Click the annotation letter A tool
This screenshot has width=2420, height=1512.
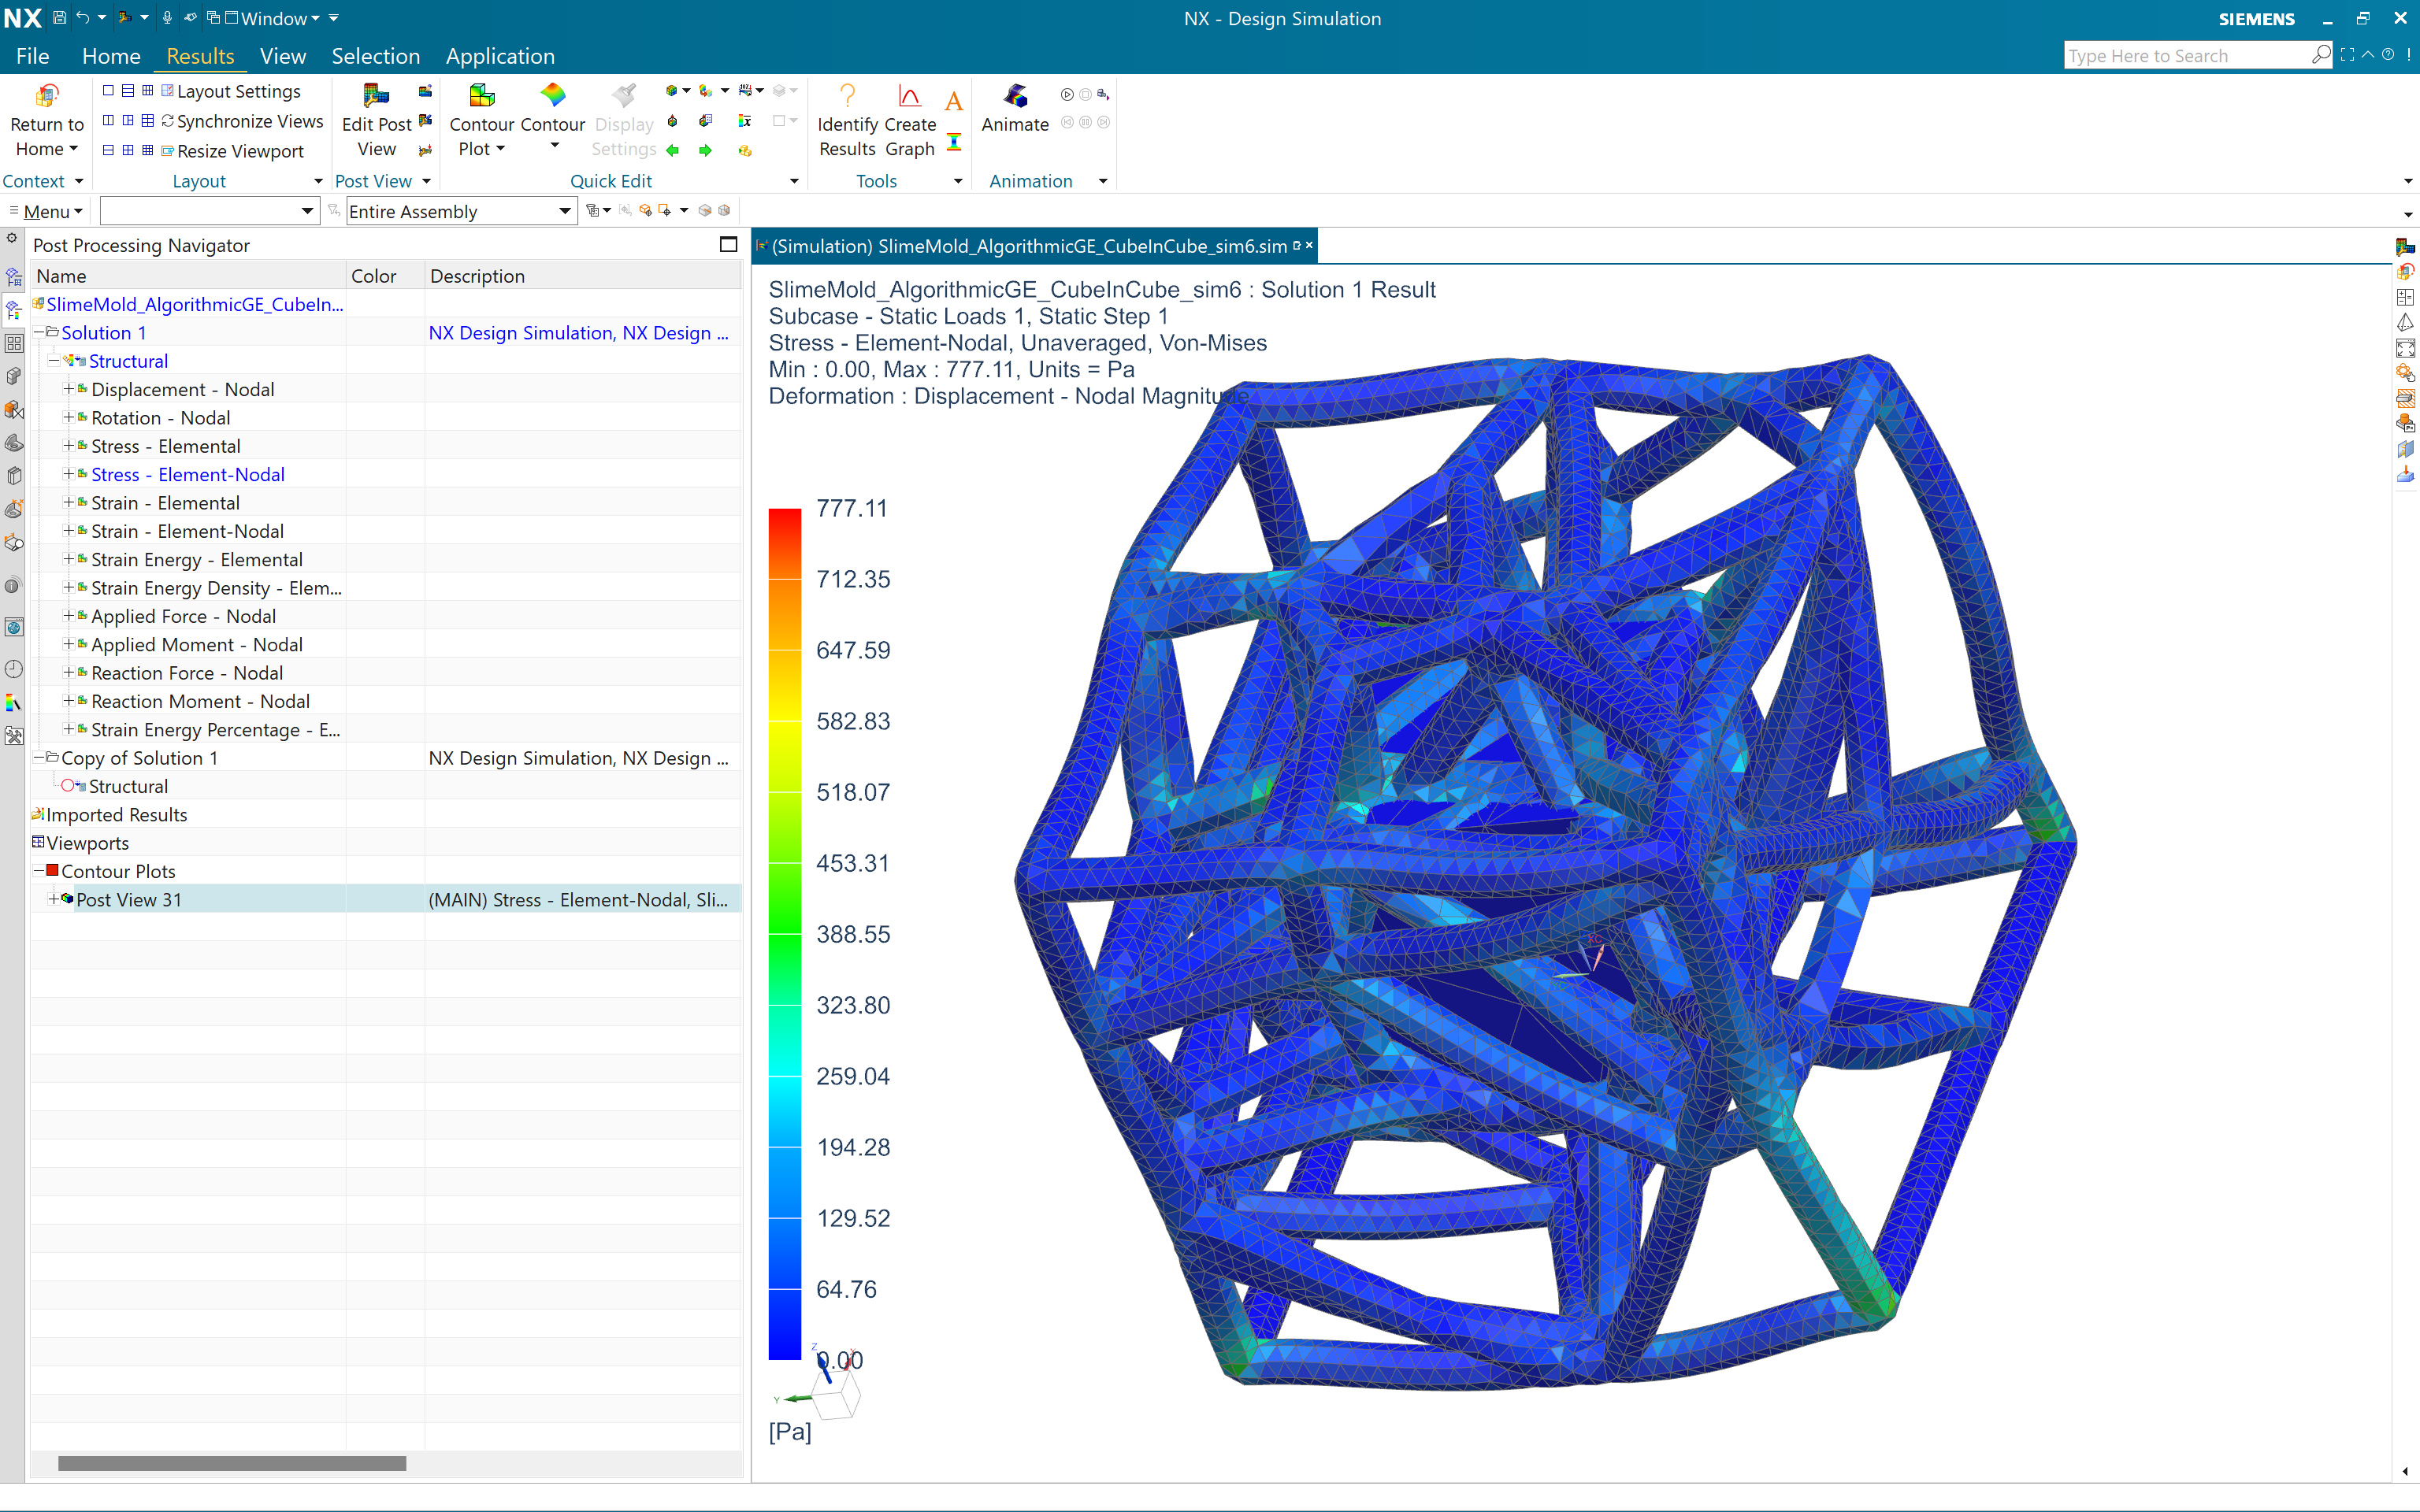click(x=954, y=101)
